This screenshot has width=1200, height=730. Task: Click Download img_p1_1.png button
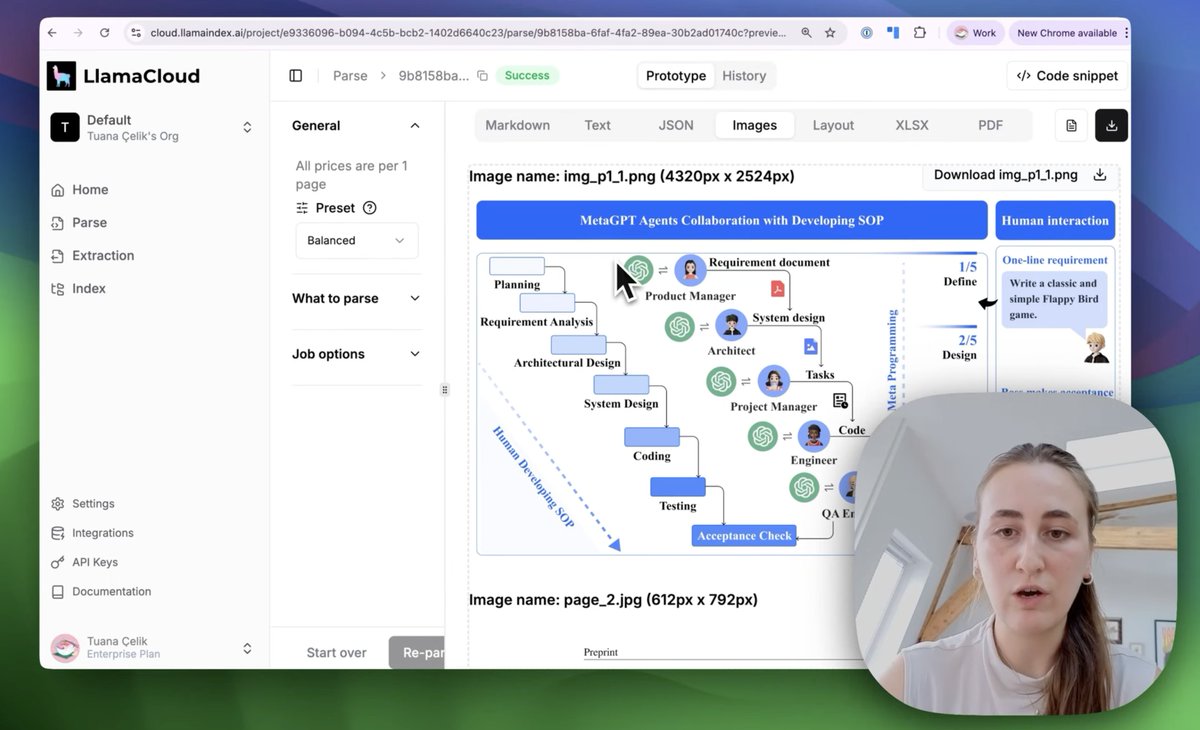(1019, 175)
